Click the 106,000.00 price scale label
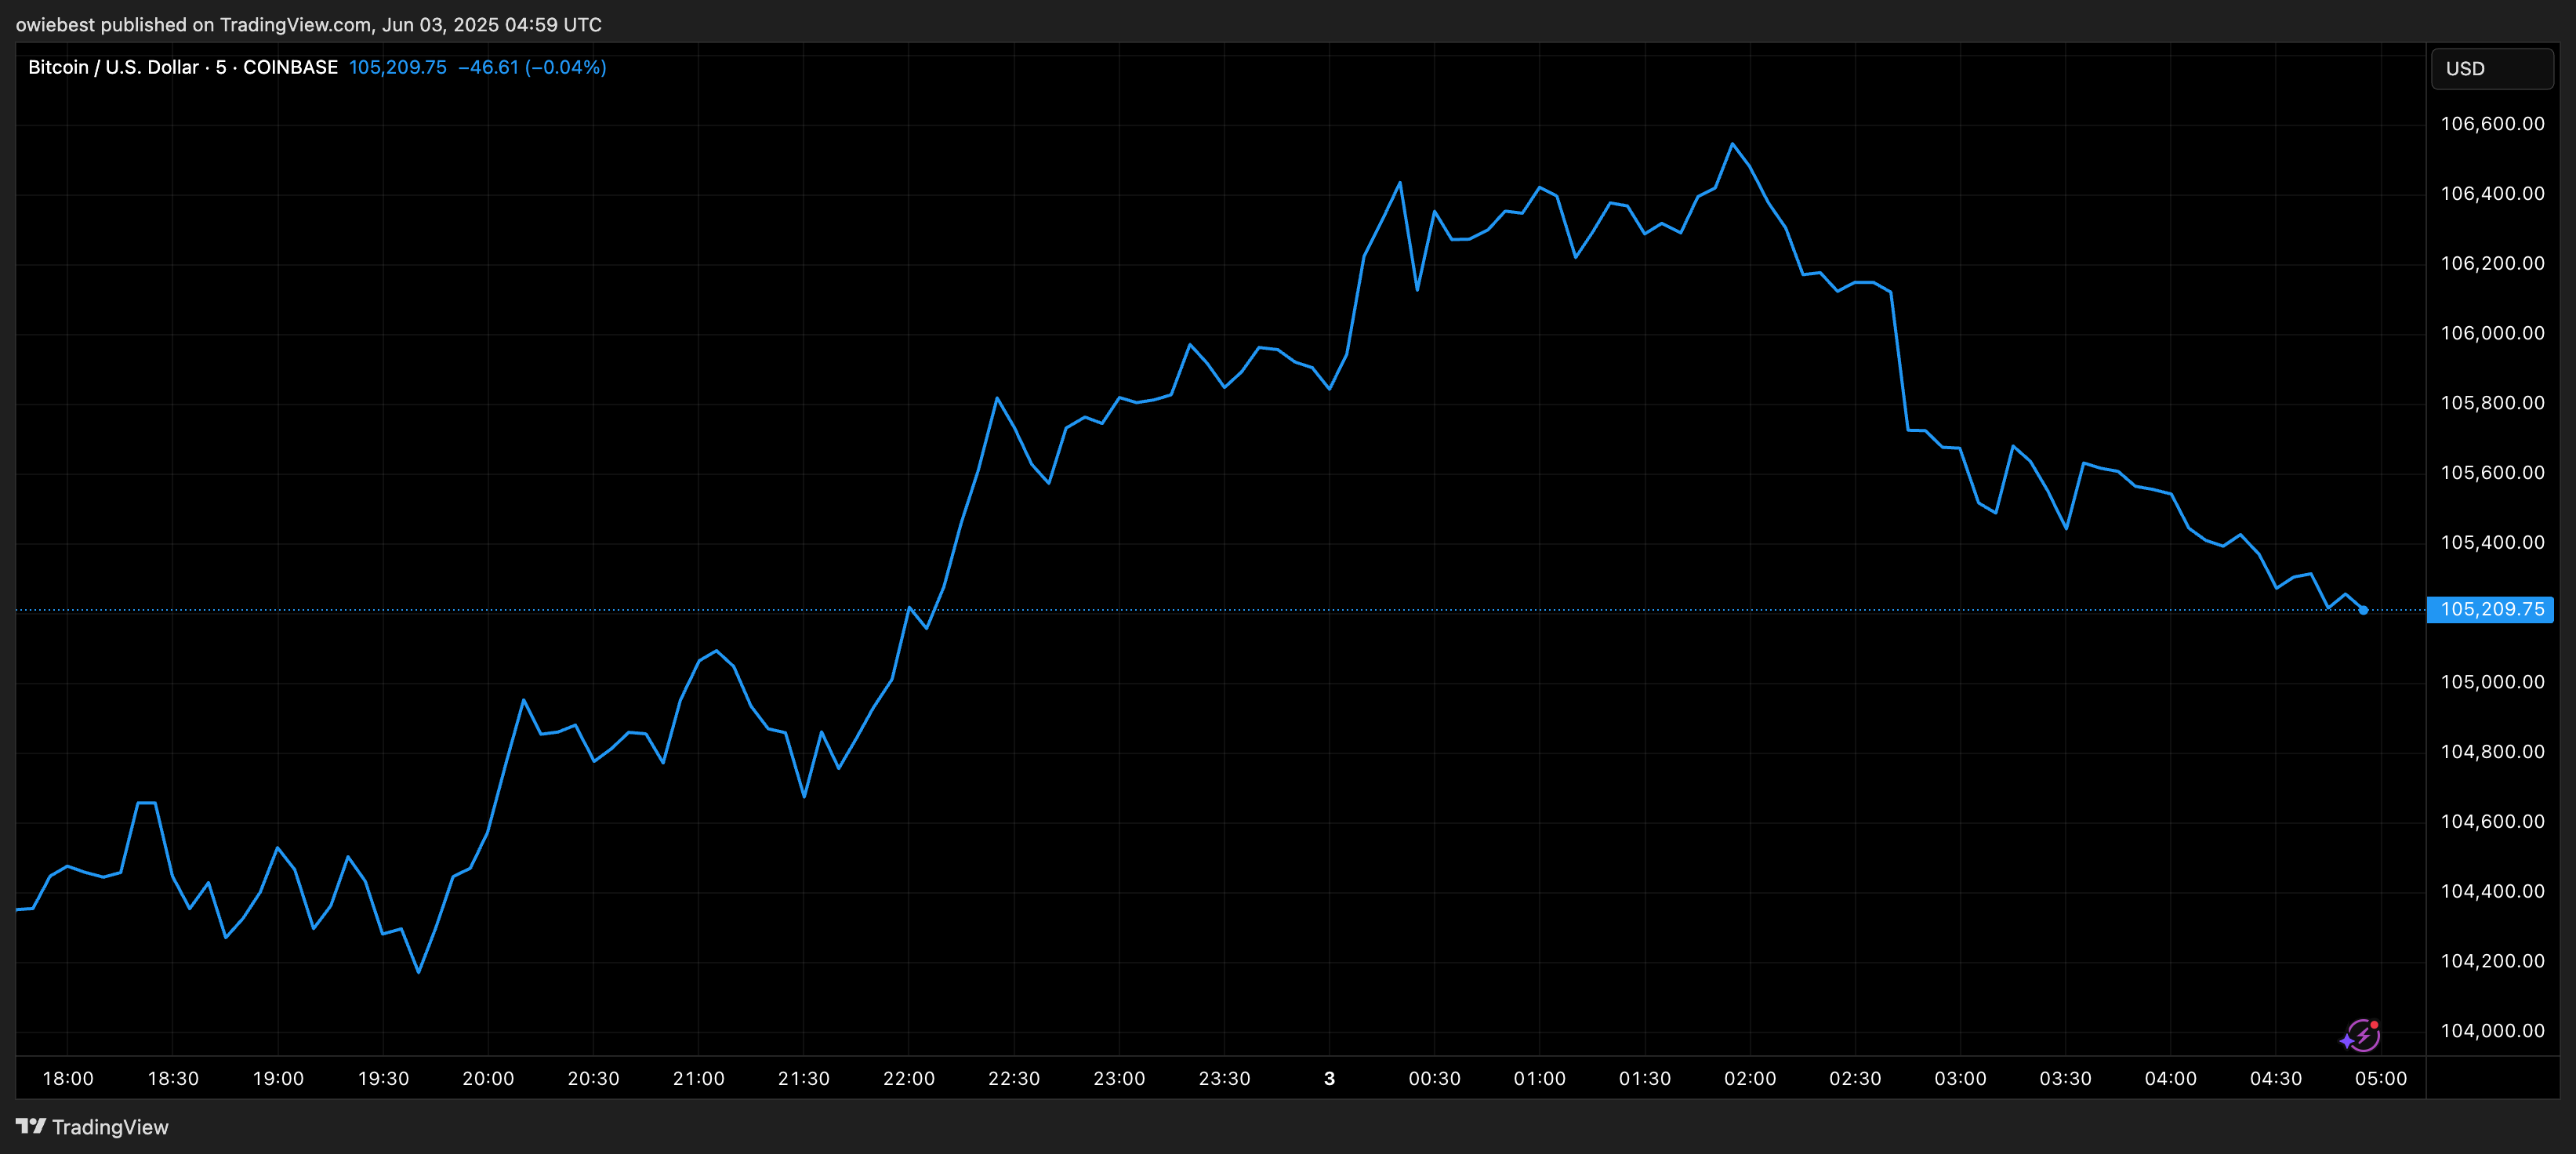 (2492, 333)
